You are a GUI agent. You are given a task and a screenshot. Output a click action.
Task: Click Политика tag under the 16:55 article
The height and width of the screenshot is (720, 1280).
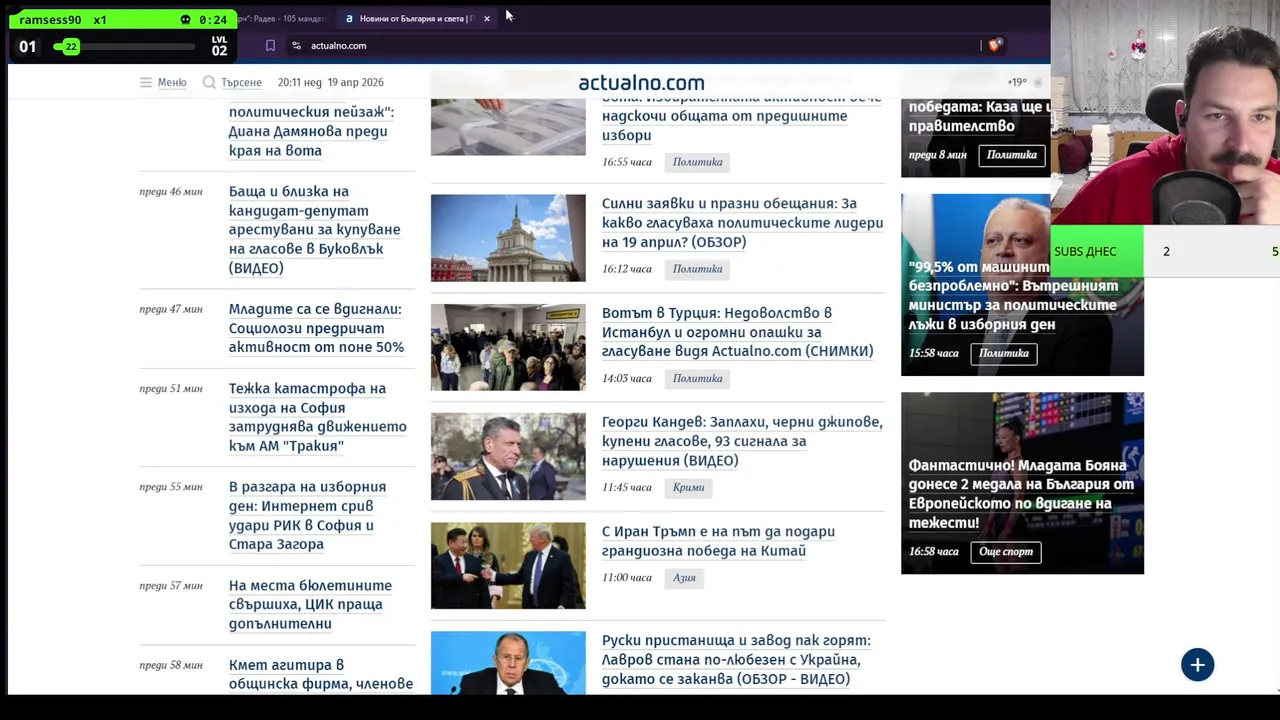click(x=697, y=162)
